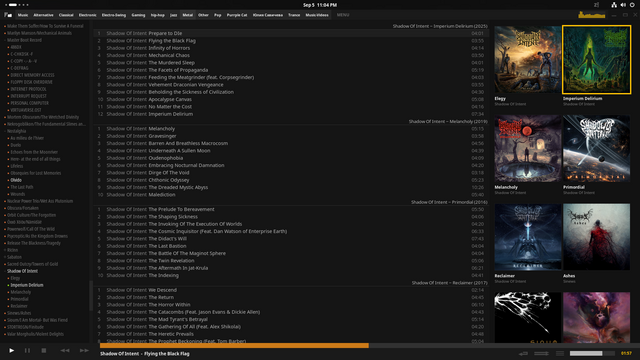Image resolution: width=640 pixels, height=360 pixels.
Task: Skip back to the previous track
Action: tap(65, 350)
